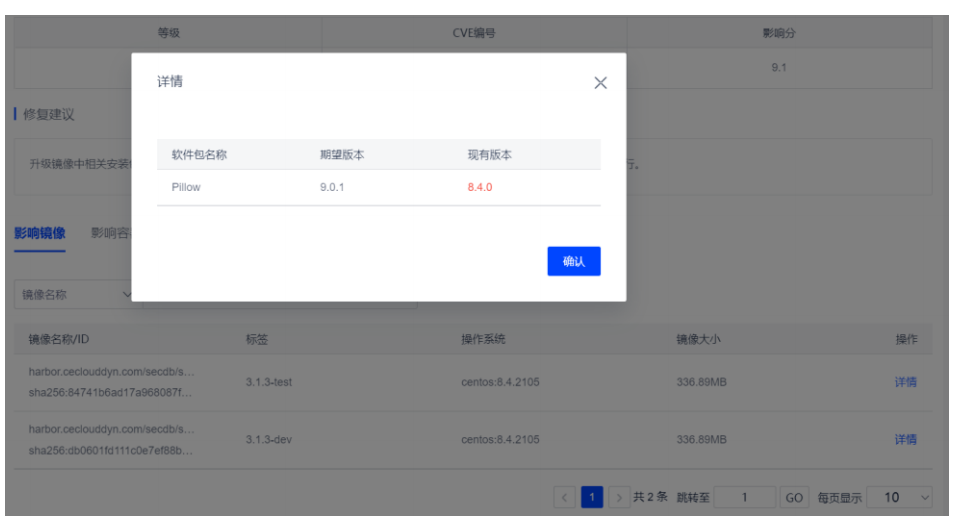Click the 软件包名称 column header
The width and height of the screenshot is (961, 523).
(199, 155)
